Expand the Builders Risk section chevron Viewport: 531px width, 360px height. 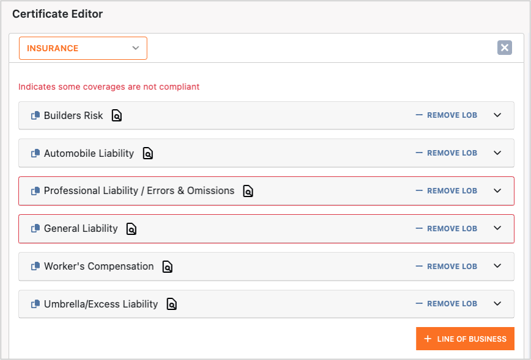click(497, 115)
